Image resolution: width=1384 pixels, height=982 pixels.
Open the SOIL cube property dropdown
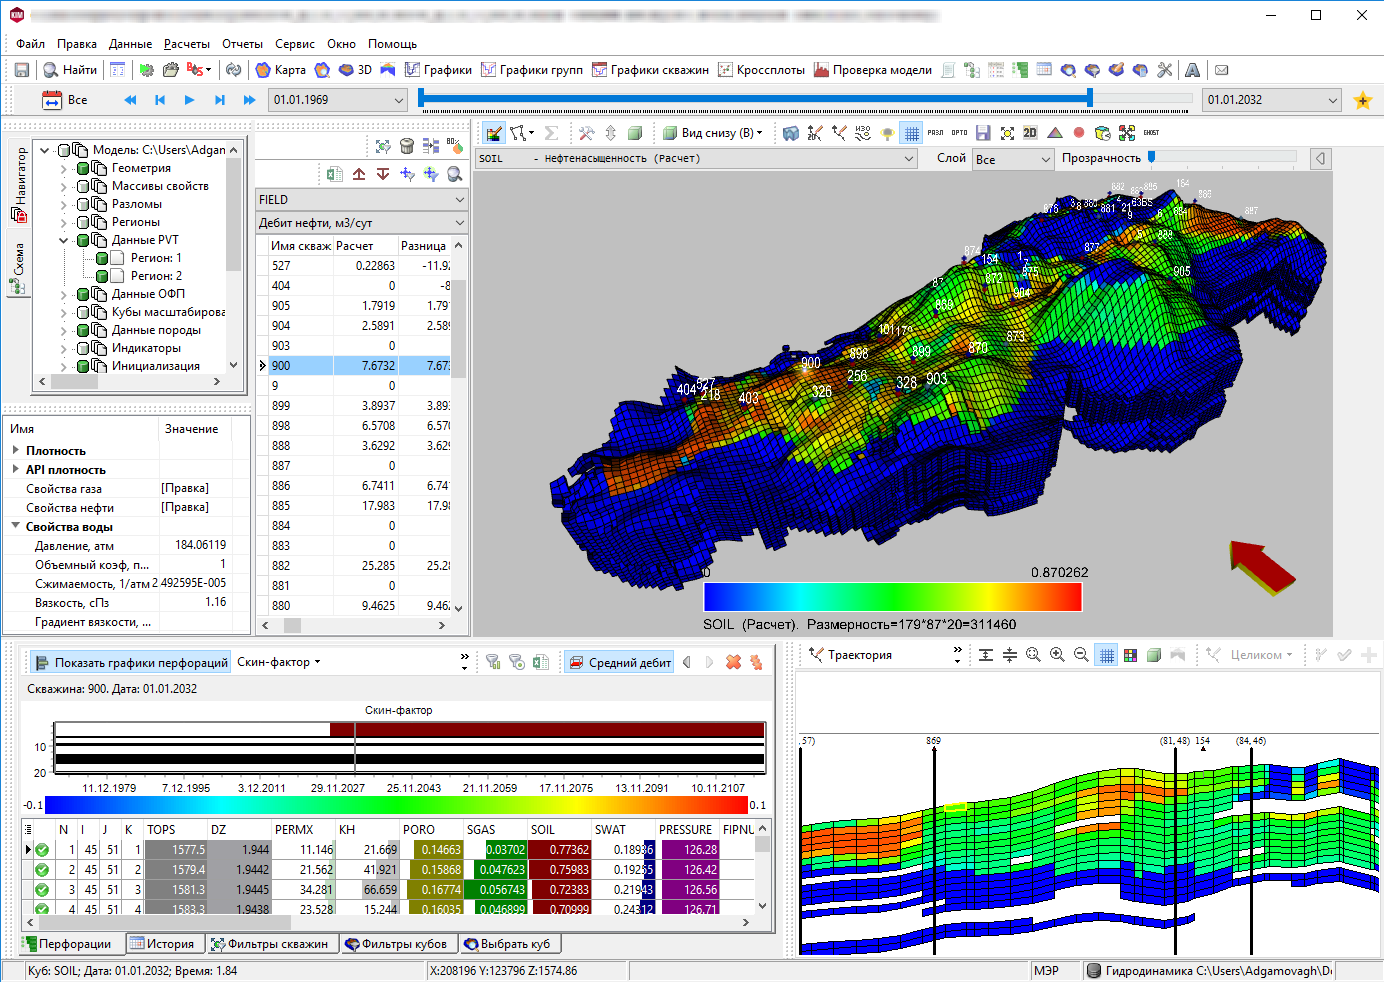(697, 159)
